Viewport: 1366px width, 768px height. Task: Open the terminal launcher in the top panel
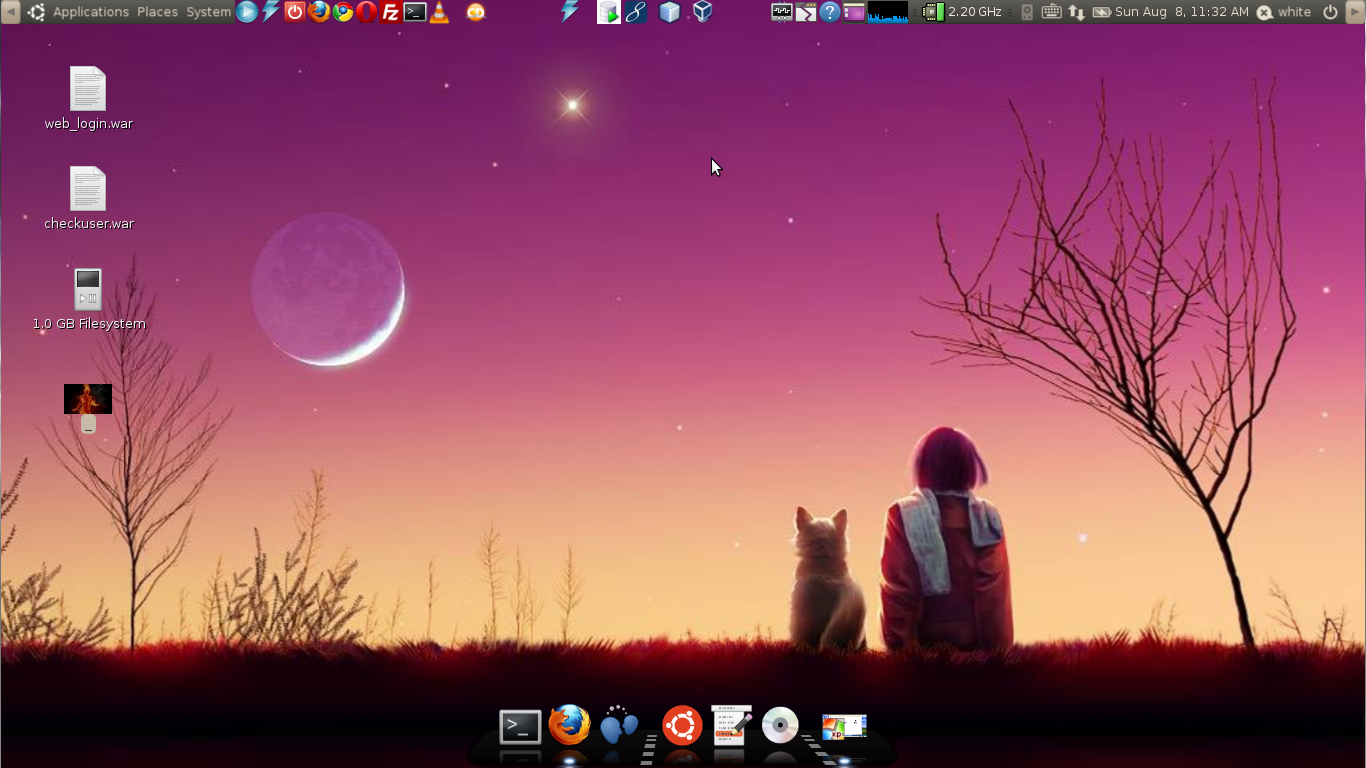click(415, 12)
